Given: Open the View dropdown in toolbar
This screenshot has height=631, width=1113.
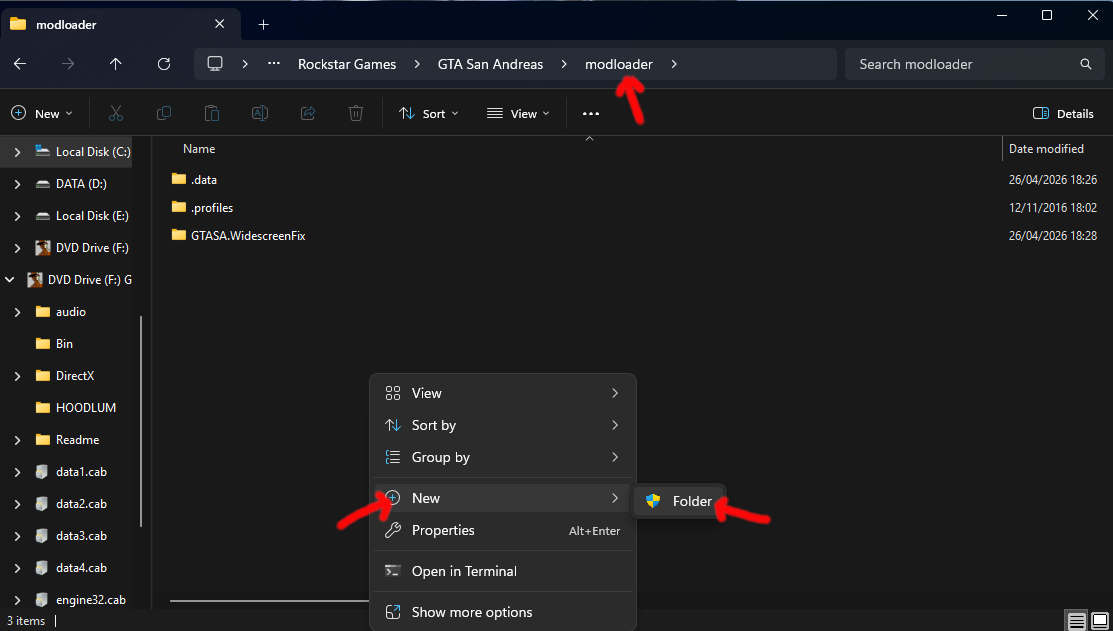Looking at the screenshot, I should 518,114.
